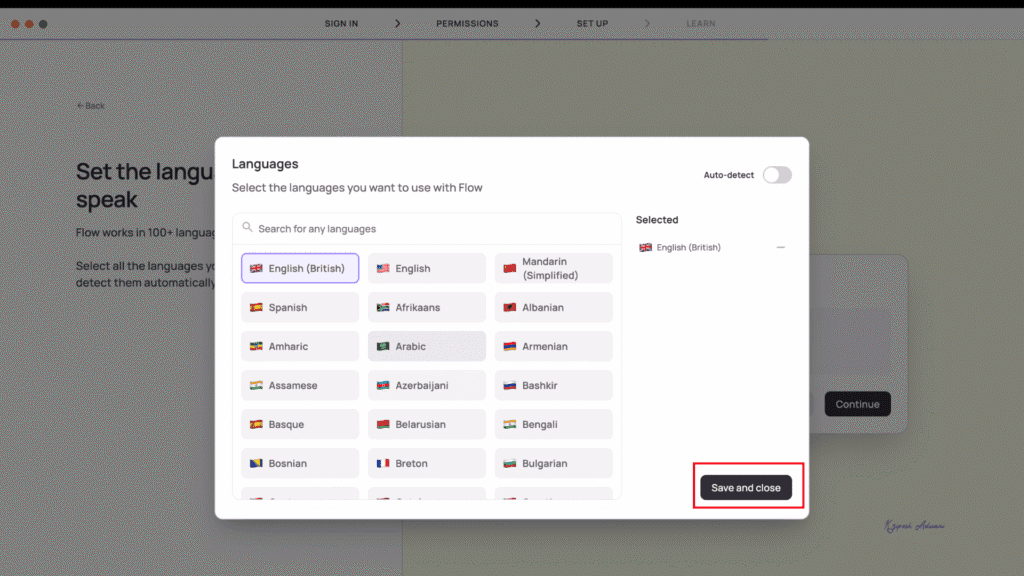Select the Armenian language tile
Image resolution: width=1024 pixels, height=576 pixels.
[553, 346]
